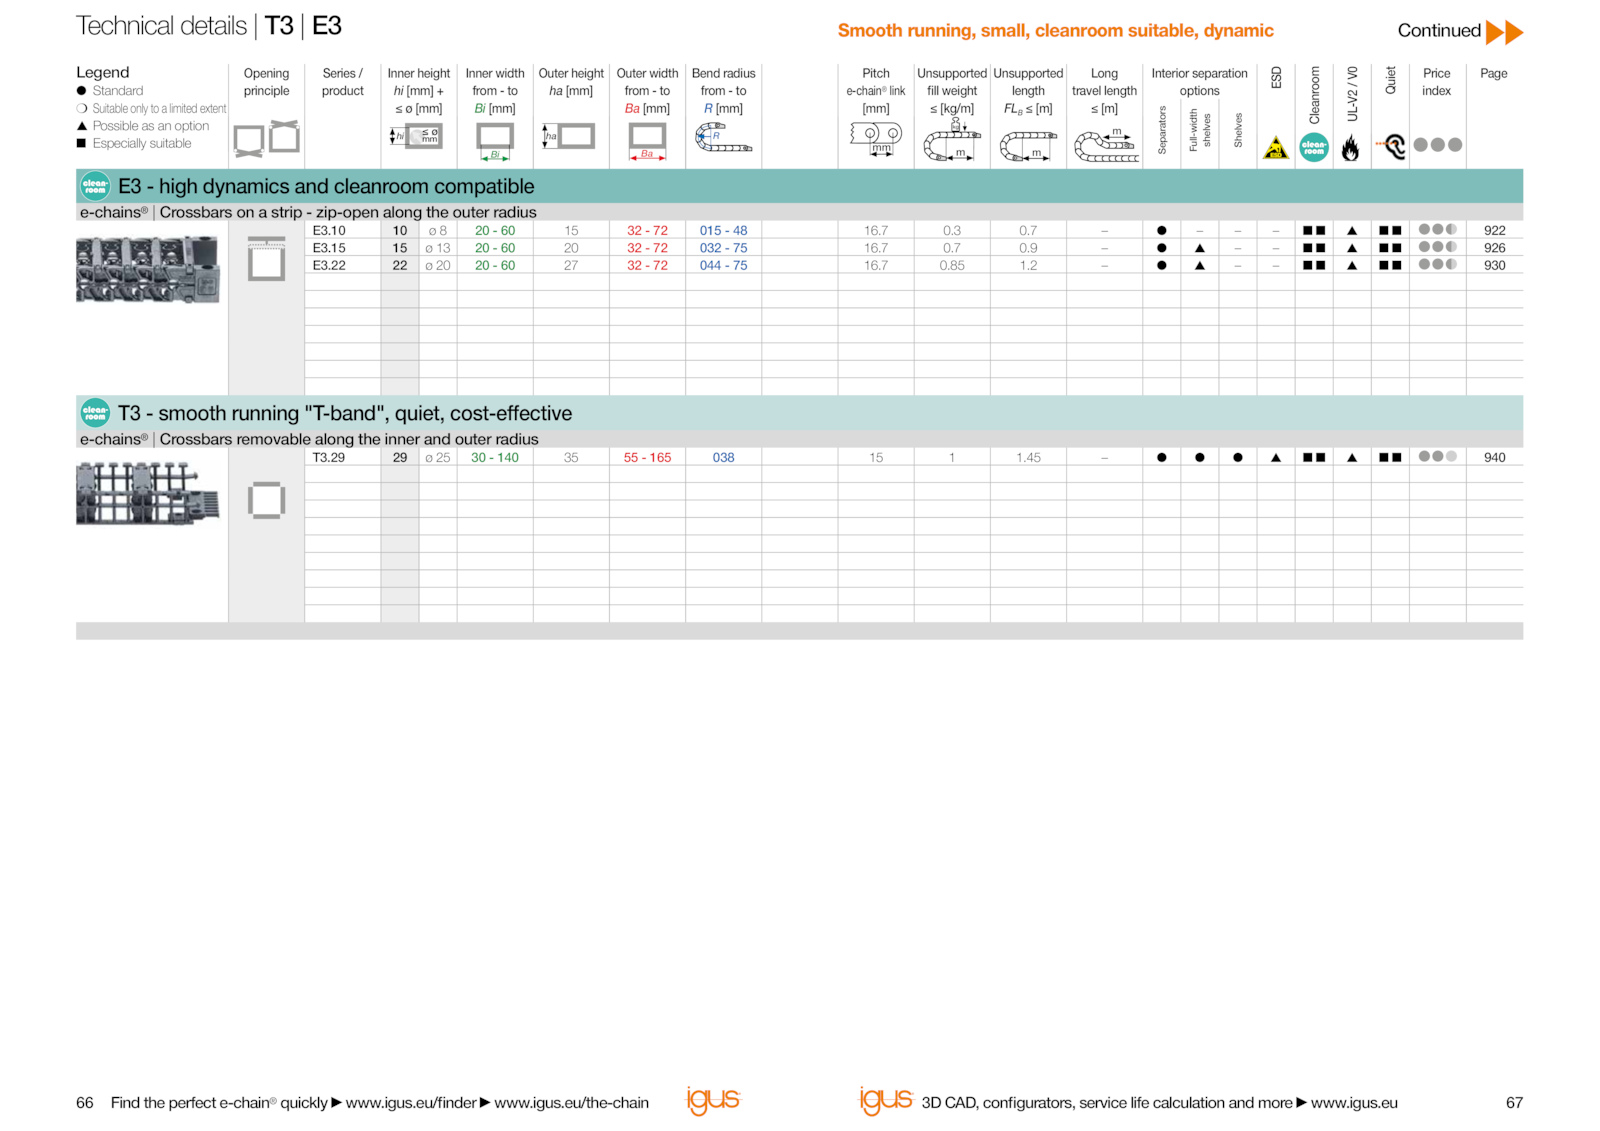Click the T3 opening principle square icon
Viewport: 1600px width, 1131px height.
point(266,500)
